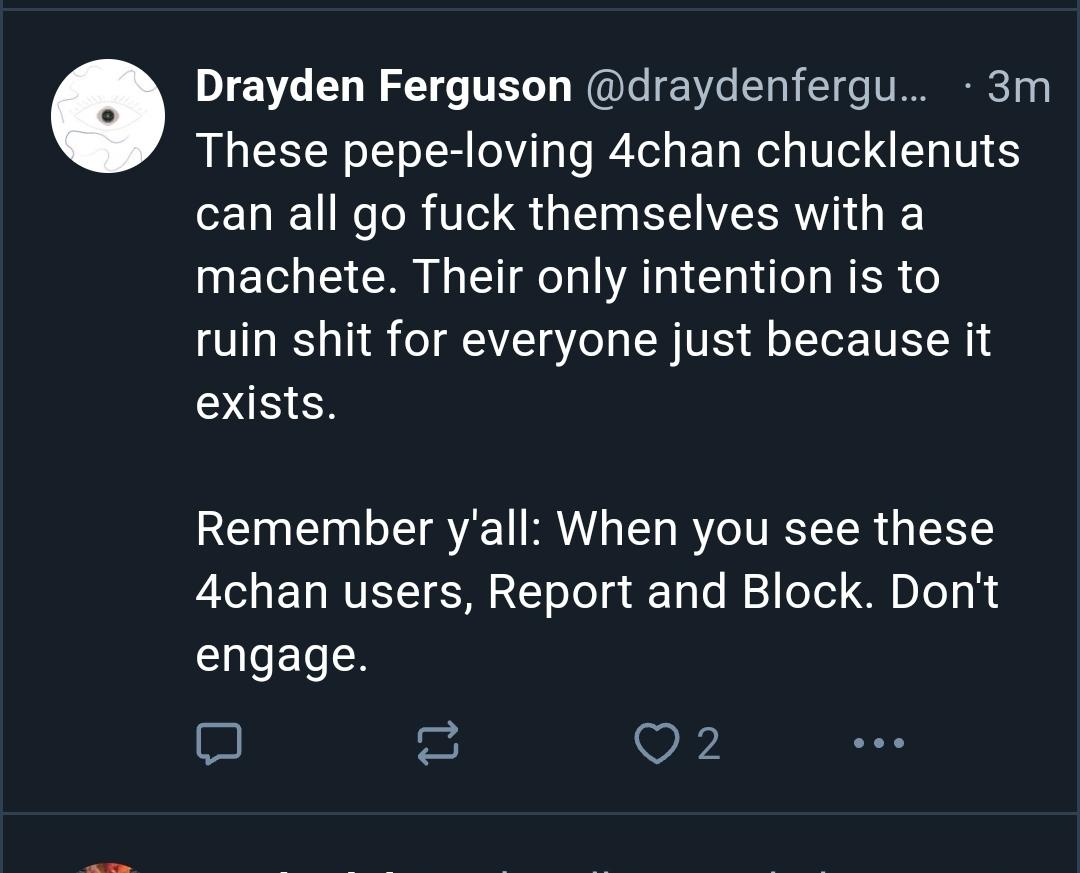
Task: Tap the partially visible avatar below
Action: 108,866
